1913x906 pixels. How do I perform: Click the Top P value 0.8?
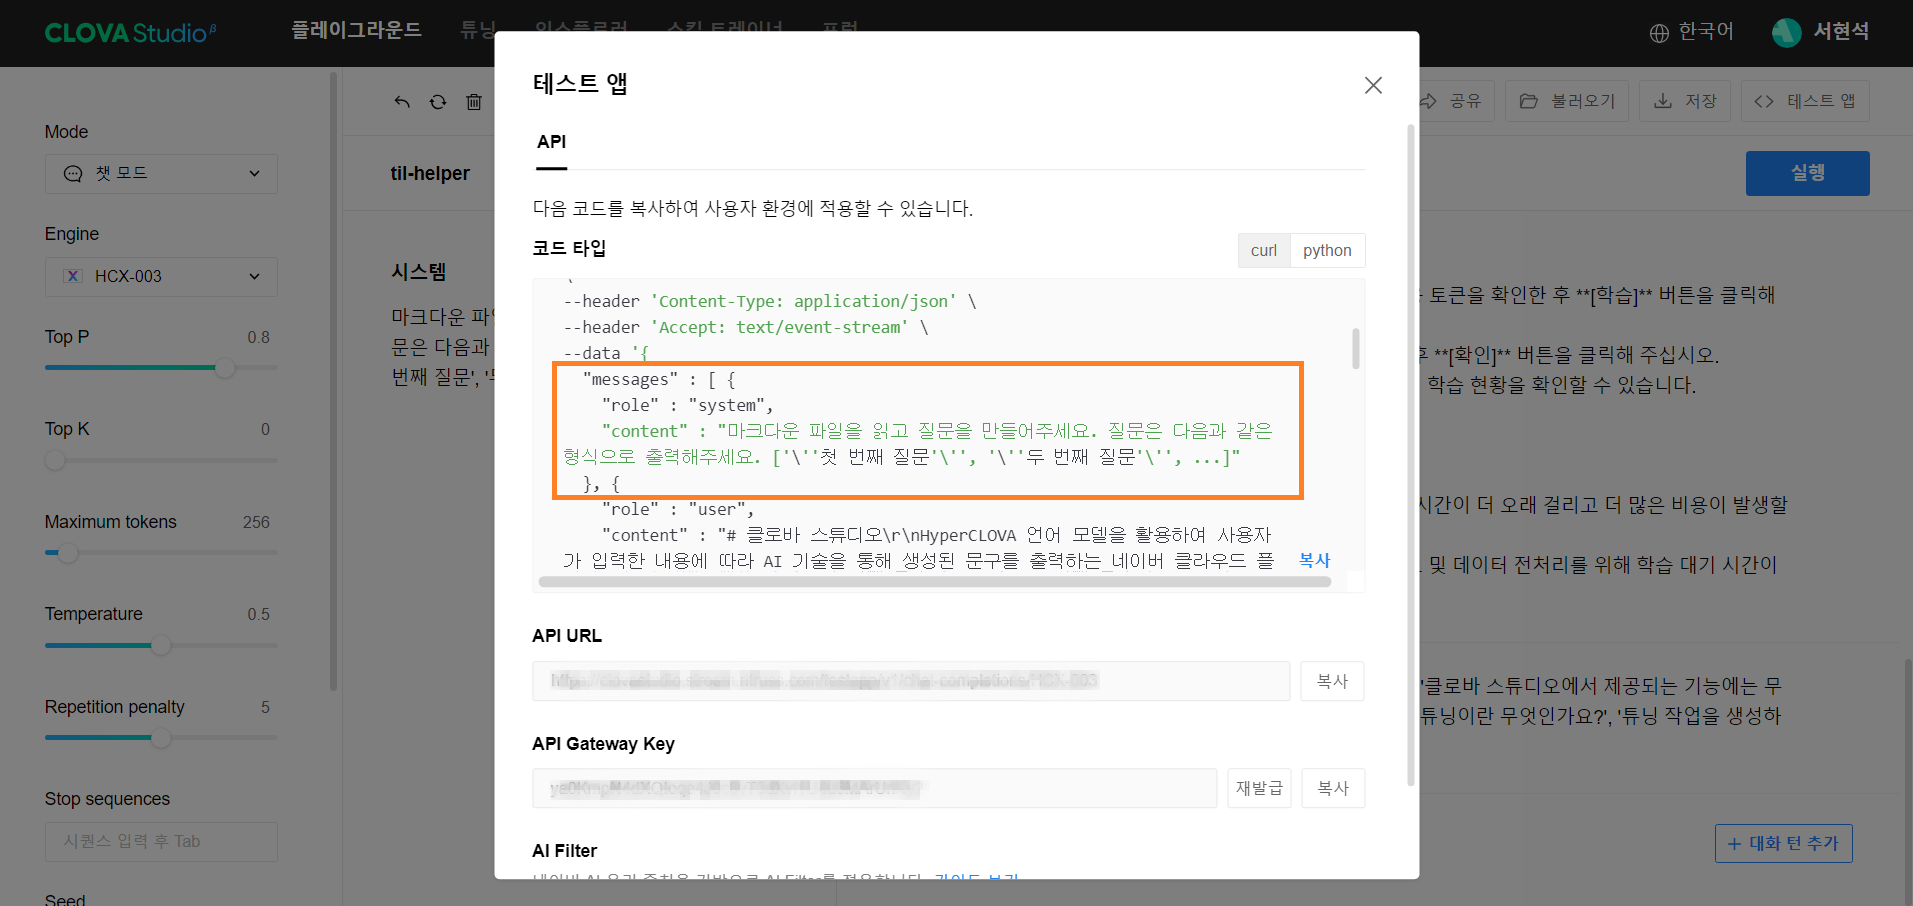[258, 337]
